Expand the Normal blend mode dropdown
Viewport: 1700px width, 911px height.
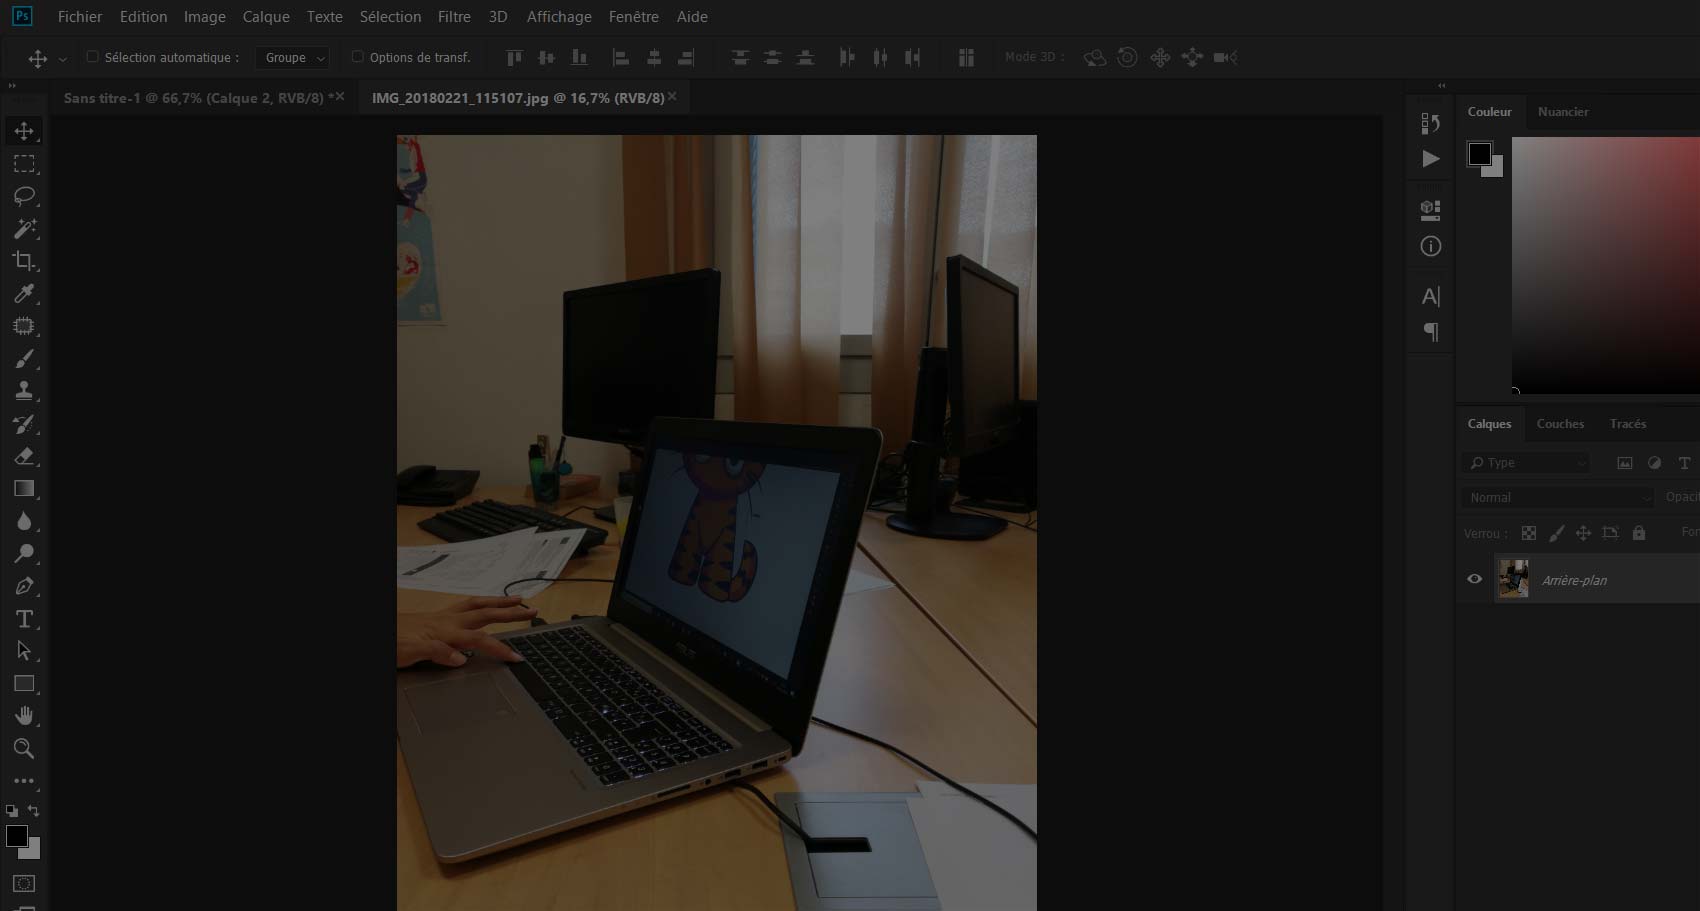[x=1557, y=497]
